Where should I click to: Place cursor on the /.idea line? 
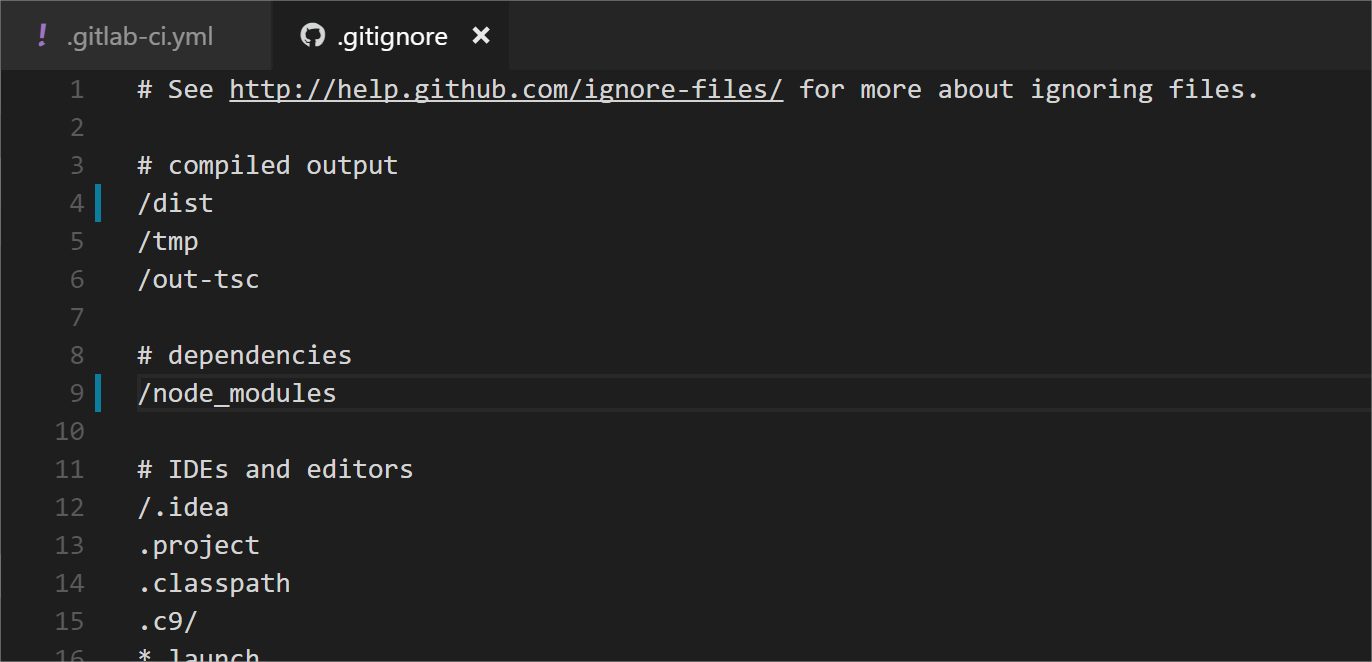click(x=183, y=508)
